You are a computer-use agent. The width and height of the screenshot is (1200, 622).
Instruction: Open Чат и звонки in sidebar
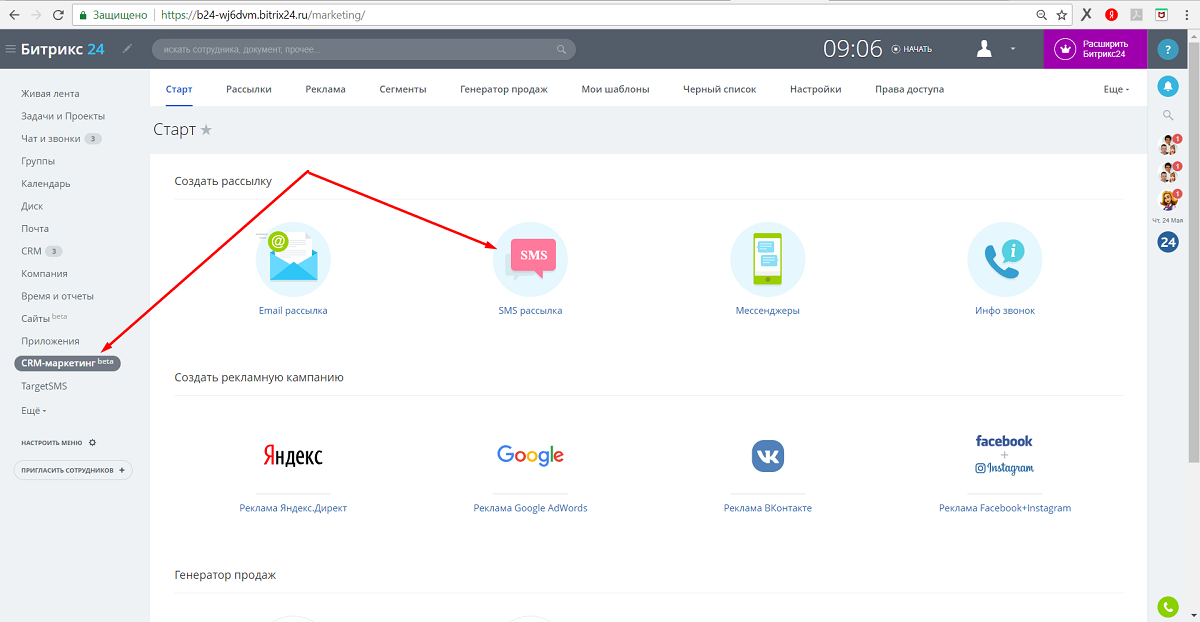point(50,138)
